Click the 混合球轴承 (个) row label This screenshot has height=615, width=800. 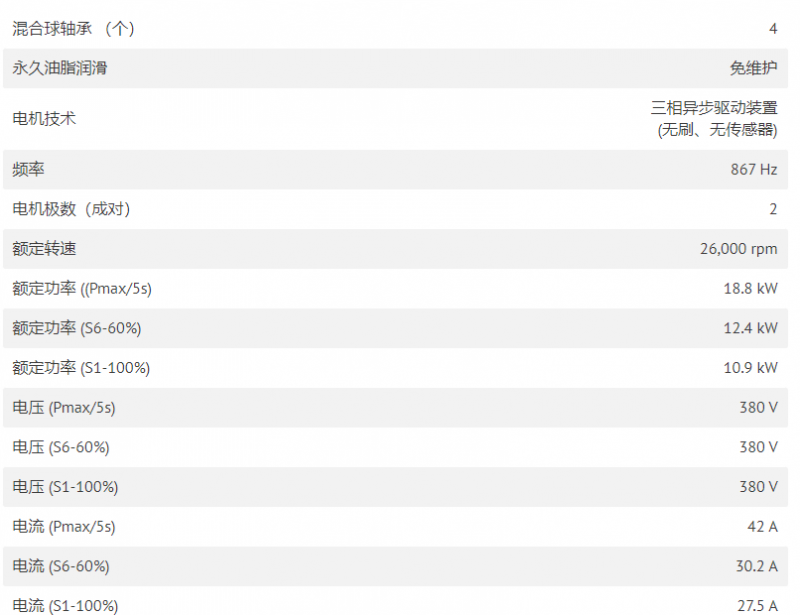[73, 29]
